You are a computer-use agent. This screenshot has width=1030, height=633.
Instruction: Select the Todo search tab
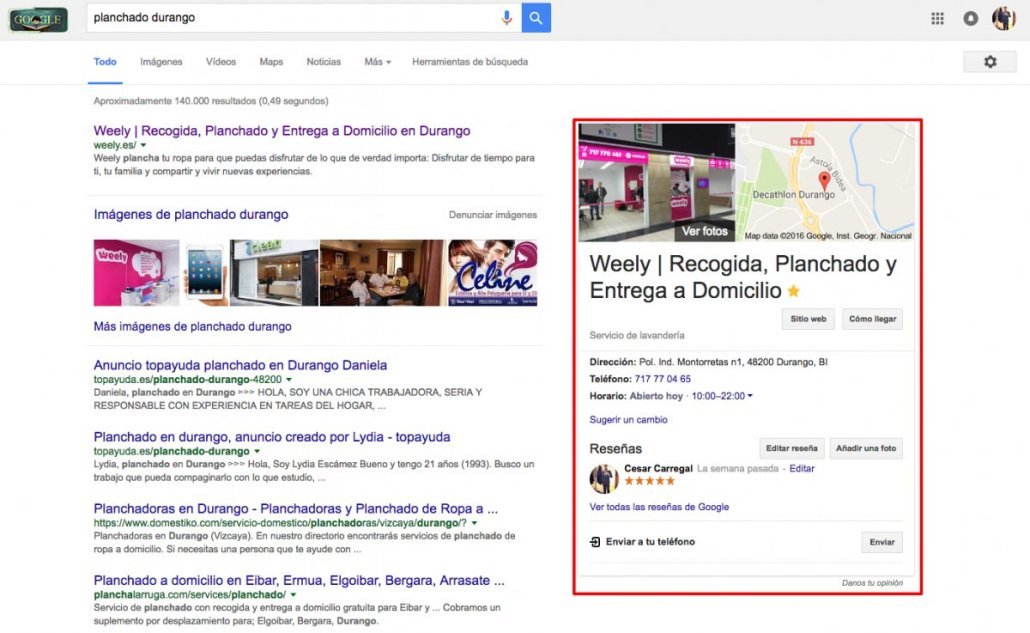[x=105, y=62]
